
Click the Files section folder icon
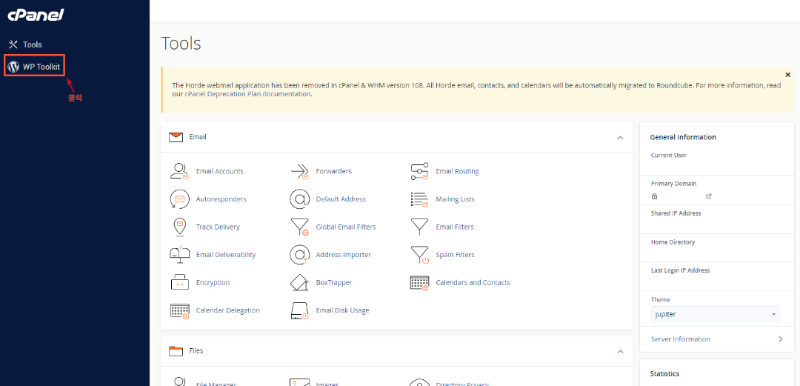(176, 351)
